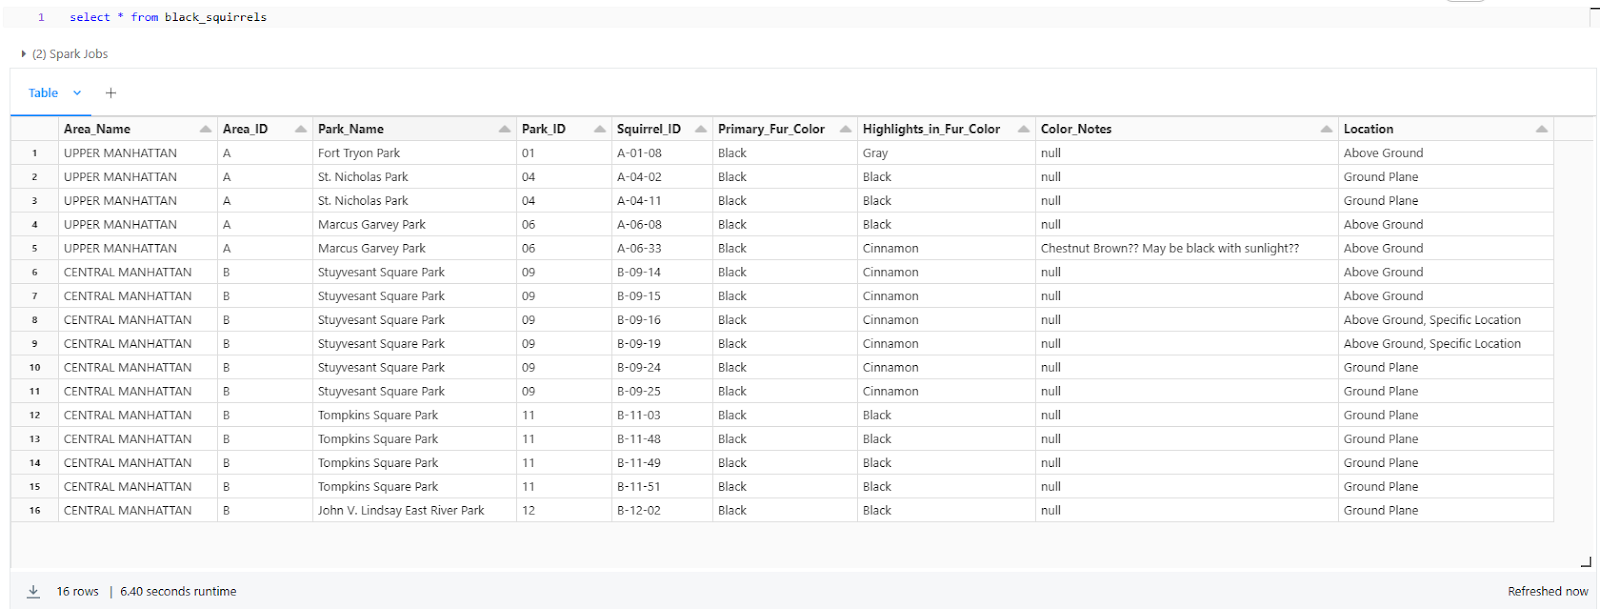Sort by Park_ID column arrow
The image size is (1600, 609).
(x=600, y=129)
